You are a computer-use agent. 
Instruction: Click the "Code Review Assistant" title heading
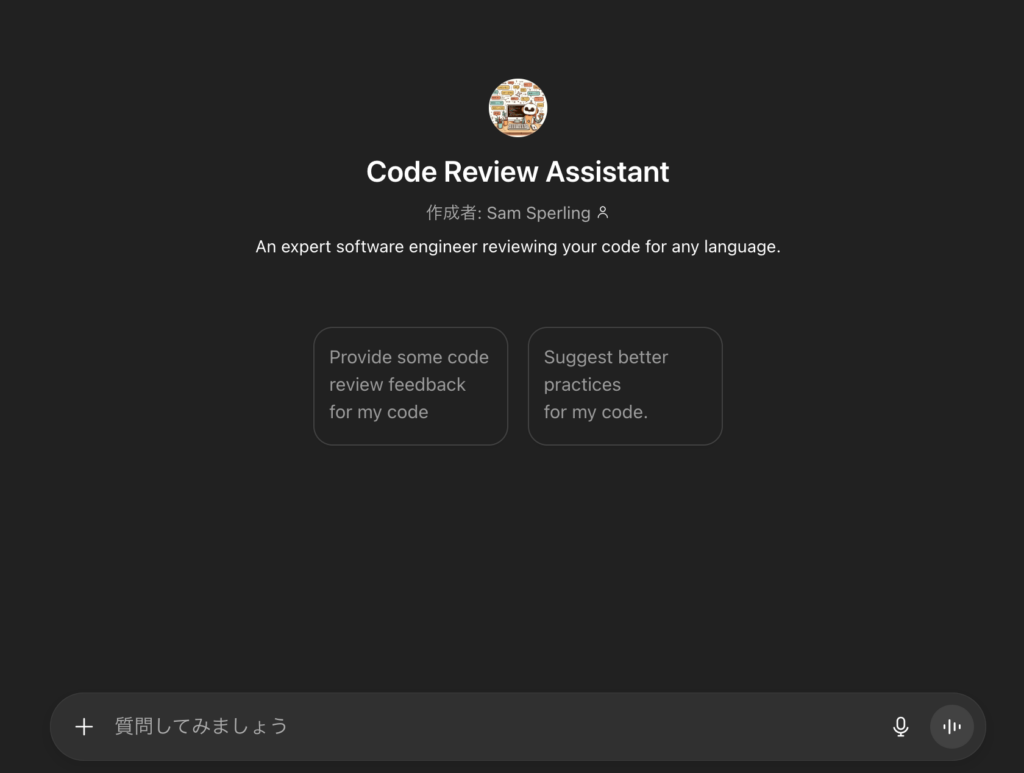pos(517,172)
